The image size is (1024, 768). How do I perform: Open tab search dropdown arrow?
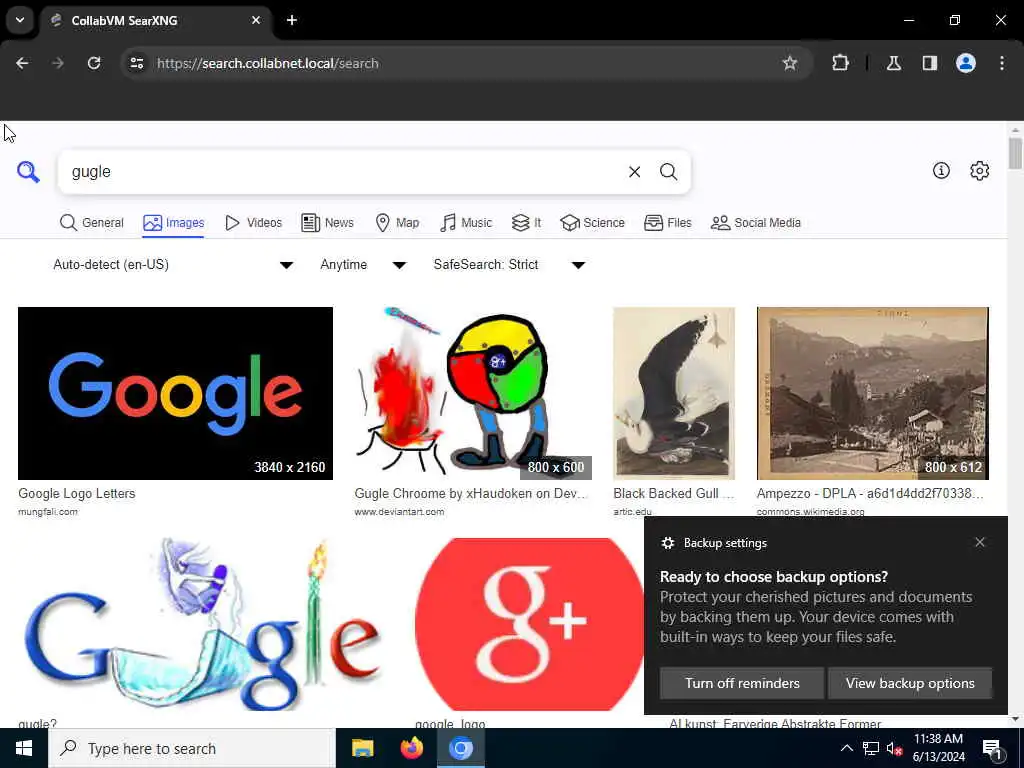coord(20,20)
